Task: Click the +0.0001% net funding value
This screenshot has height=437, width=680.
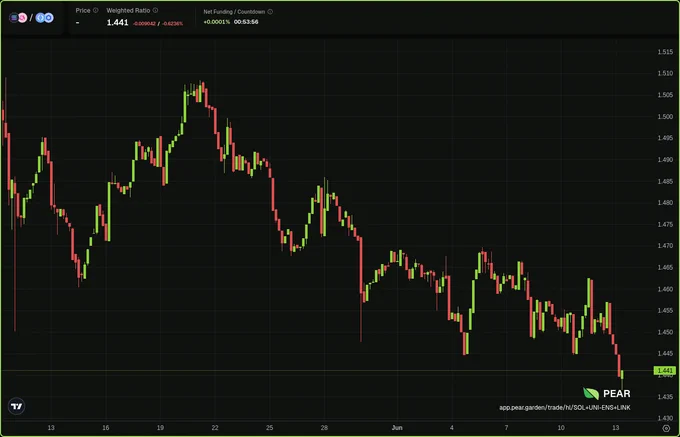Action: 216,22
